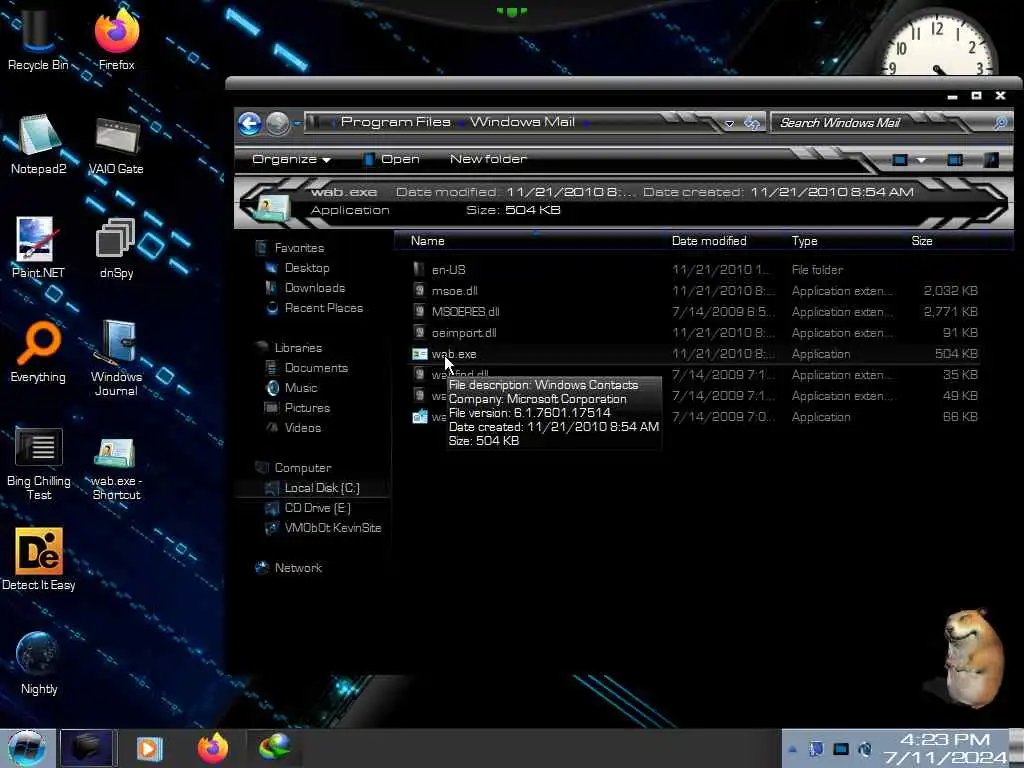Image resolution: width=1024 pixels, height=768 pixels.
Task: Select the msoe.dll file
Action: (x=454, y=291)
